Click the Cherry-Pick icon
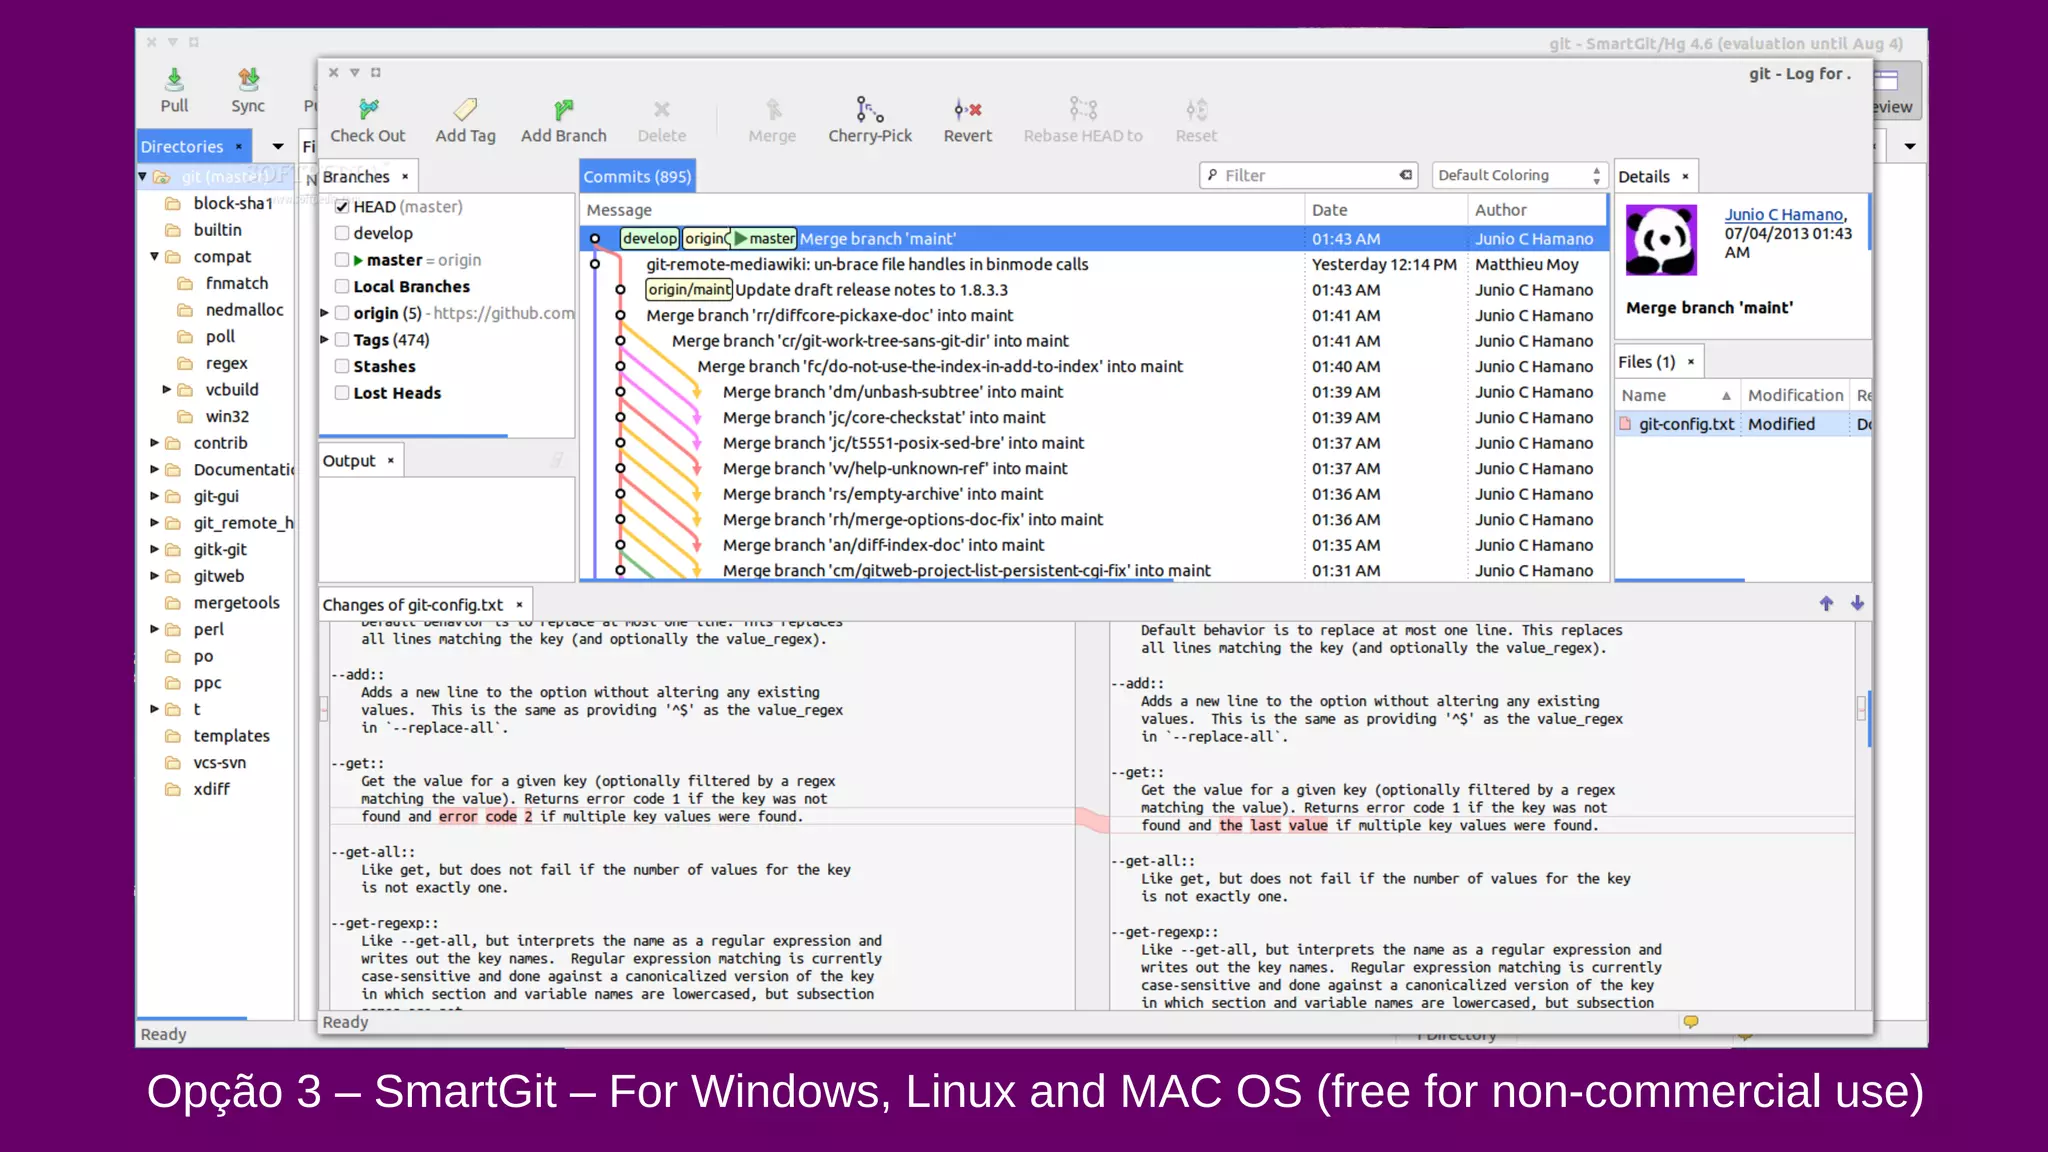This screenshot has height=1152, width=2048. [x=869, y=109]
